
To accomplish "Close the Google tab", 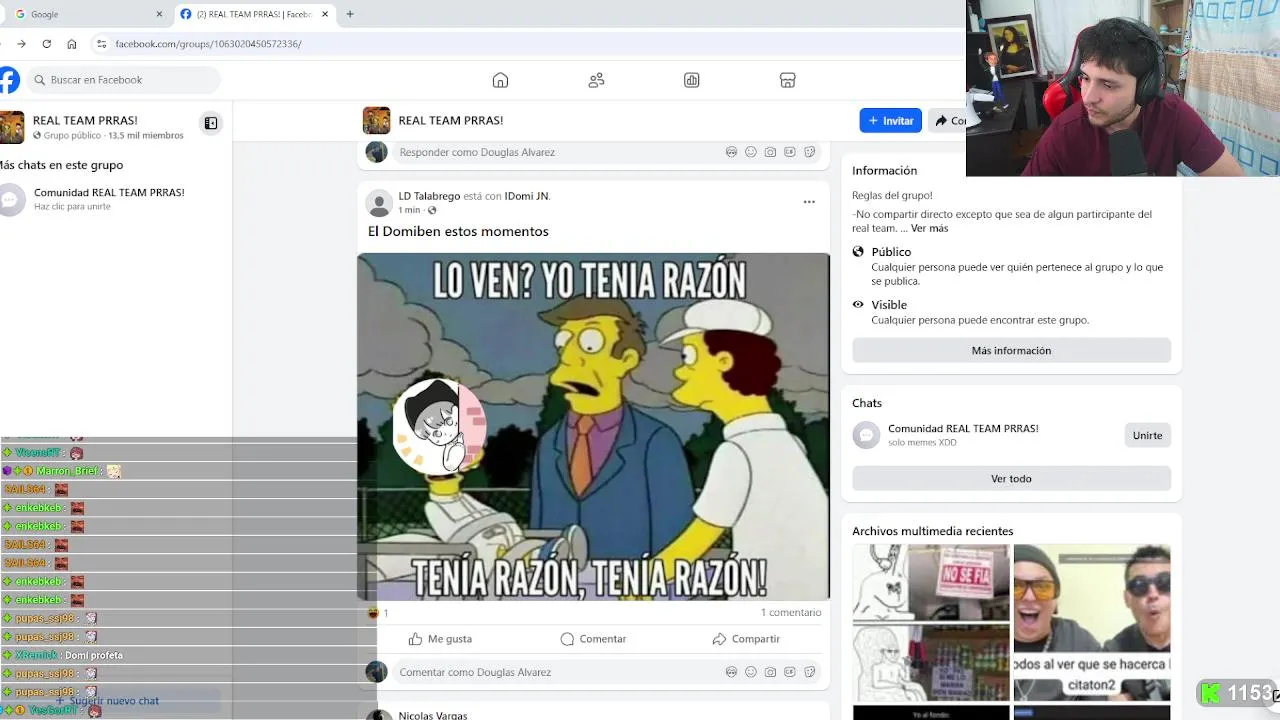I will tap(159, 14).
